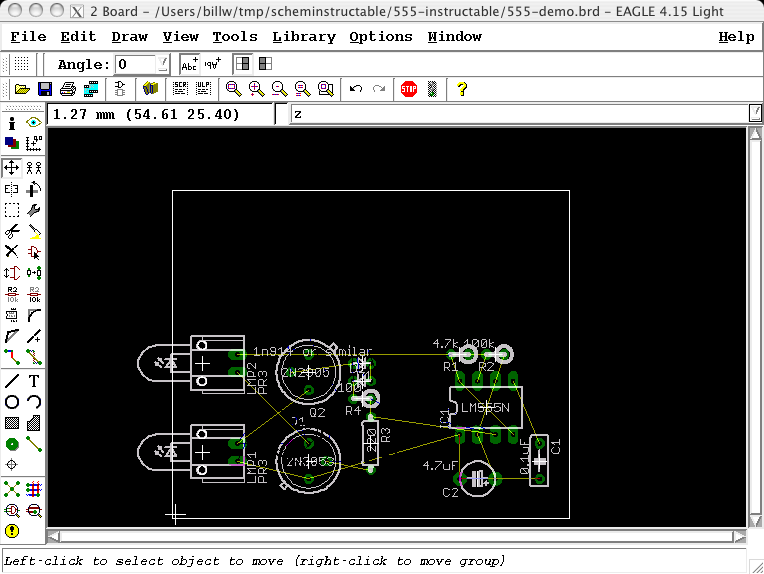
Task: Select the Ripup tool
Action: (34, 357)
